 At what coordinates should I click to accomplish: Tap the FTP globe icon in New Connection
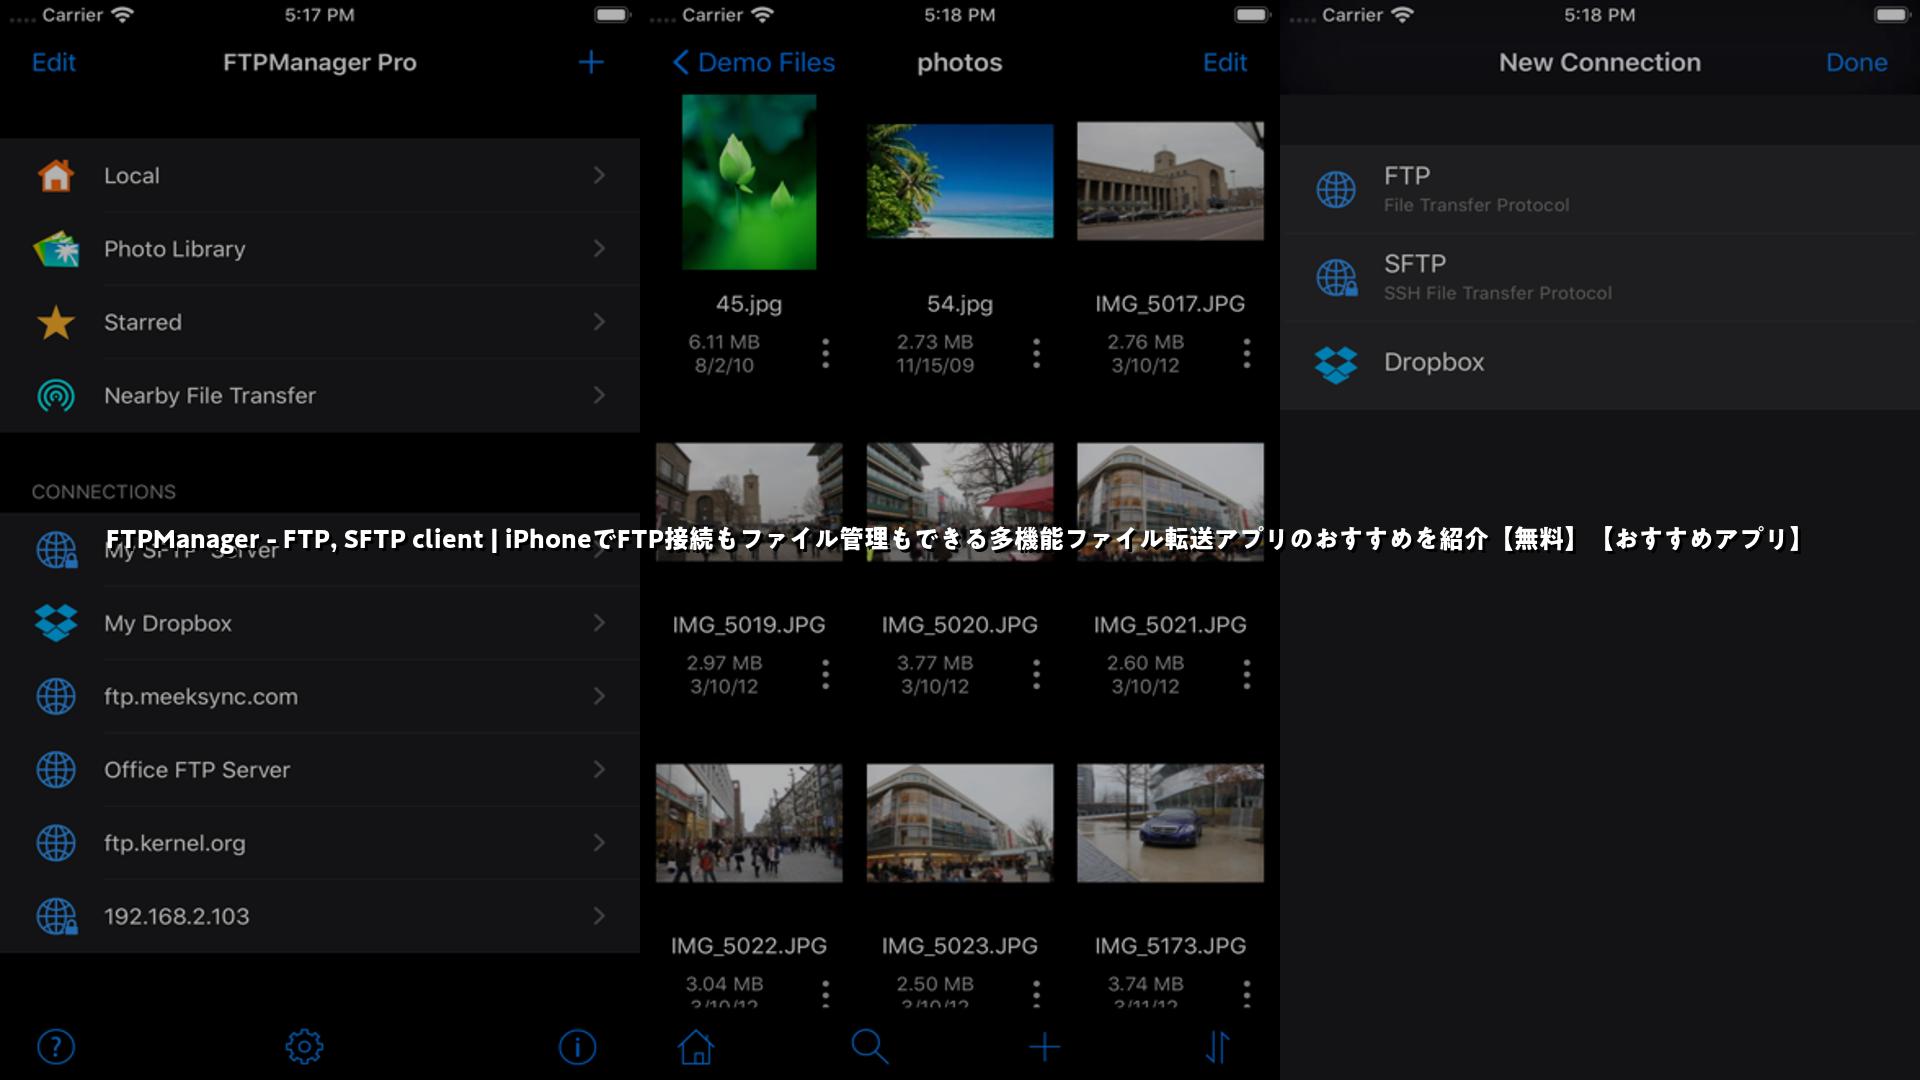1336,189
